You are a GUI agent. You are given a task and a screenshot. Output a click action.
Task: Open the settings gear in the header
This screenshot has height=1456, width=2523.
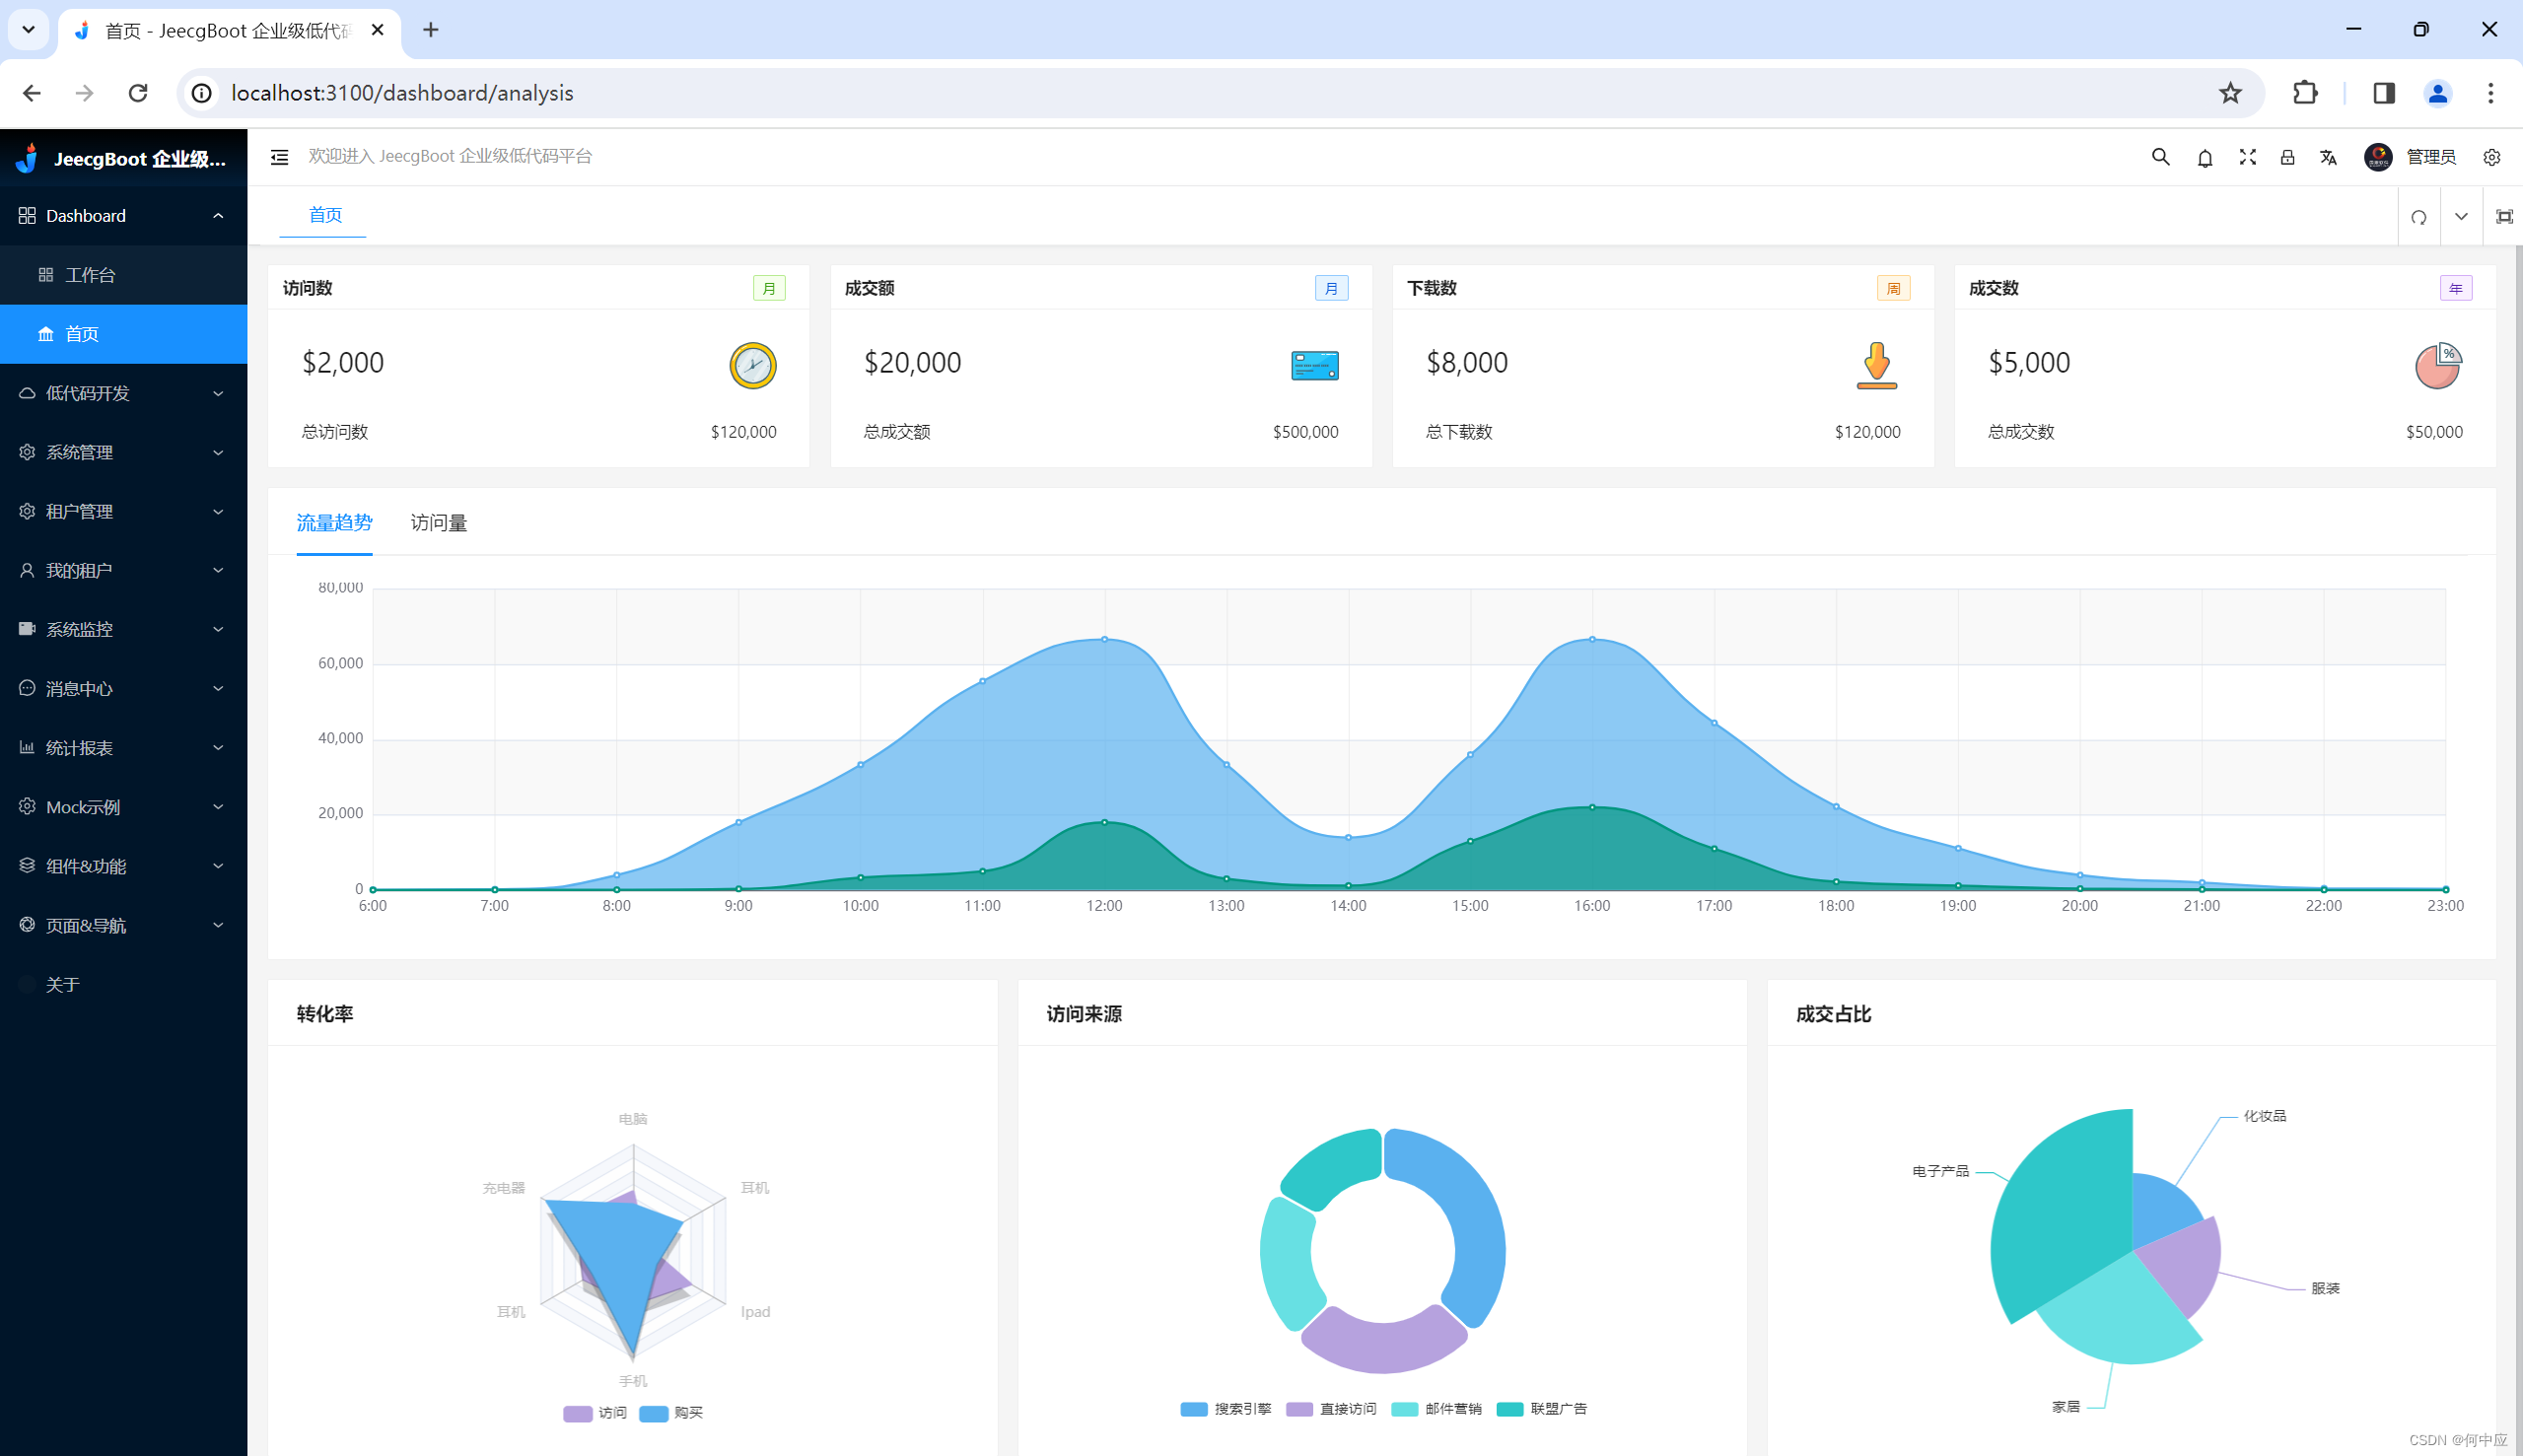(2491, 157)
